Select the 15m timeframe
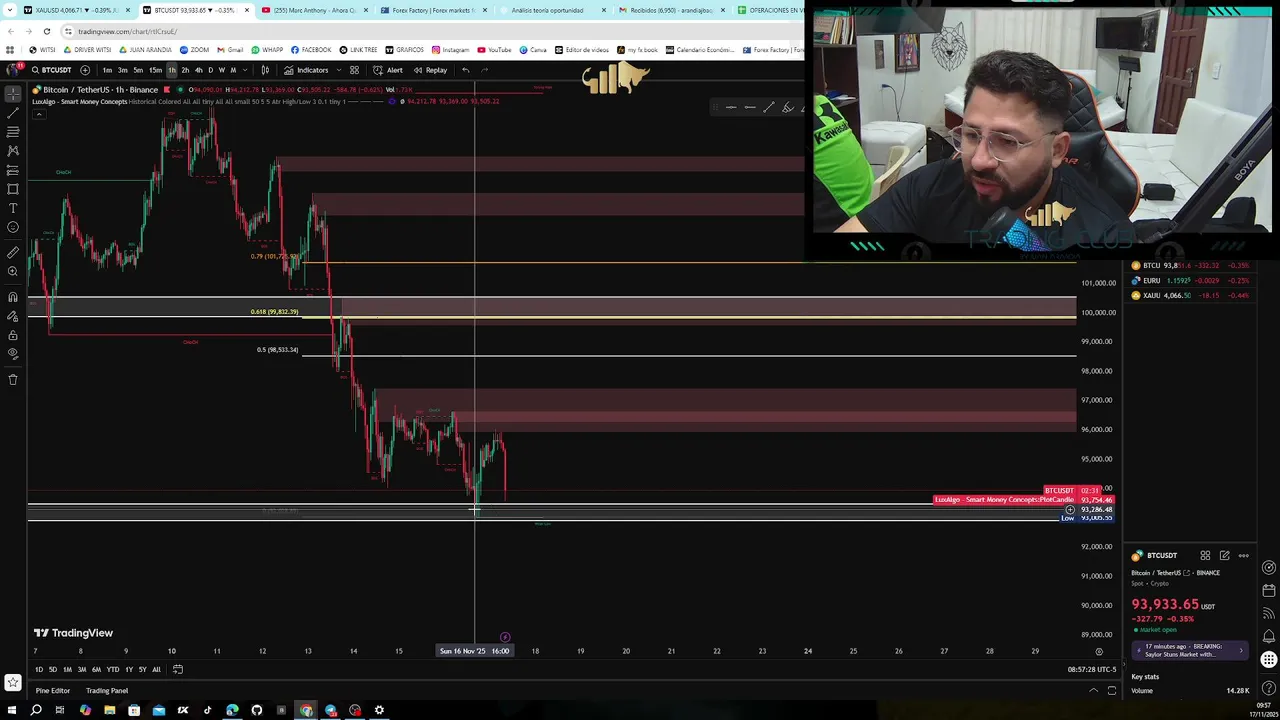 pyautogui.click(x=155, y=70)
